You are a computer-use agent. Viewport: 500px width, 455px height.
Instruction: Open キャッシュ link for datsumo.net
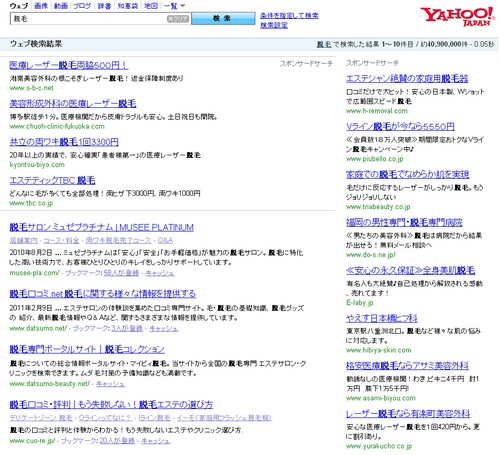click(x=163, y=328)
